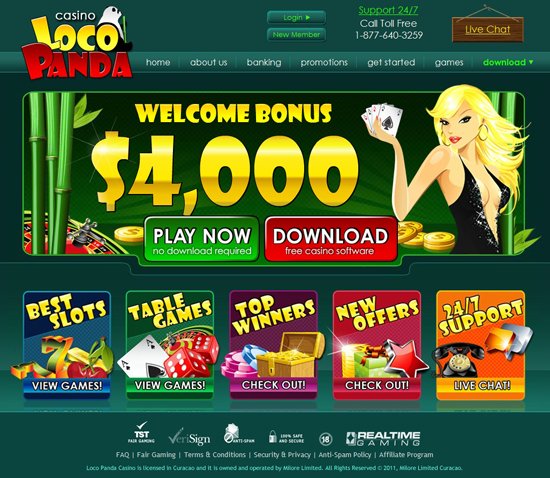Open the Live Chat wooden sign link
The height and width of the screenshot is (478, 550).
tap(488, 29)
